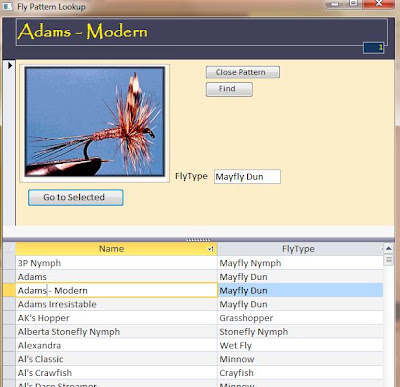The image size is (400, 387).
Task: Click the Minnow cell in Al's Classic row
Action: point(300,359)
